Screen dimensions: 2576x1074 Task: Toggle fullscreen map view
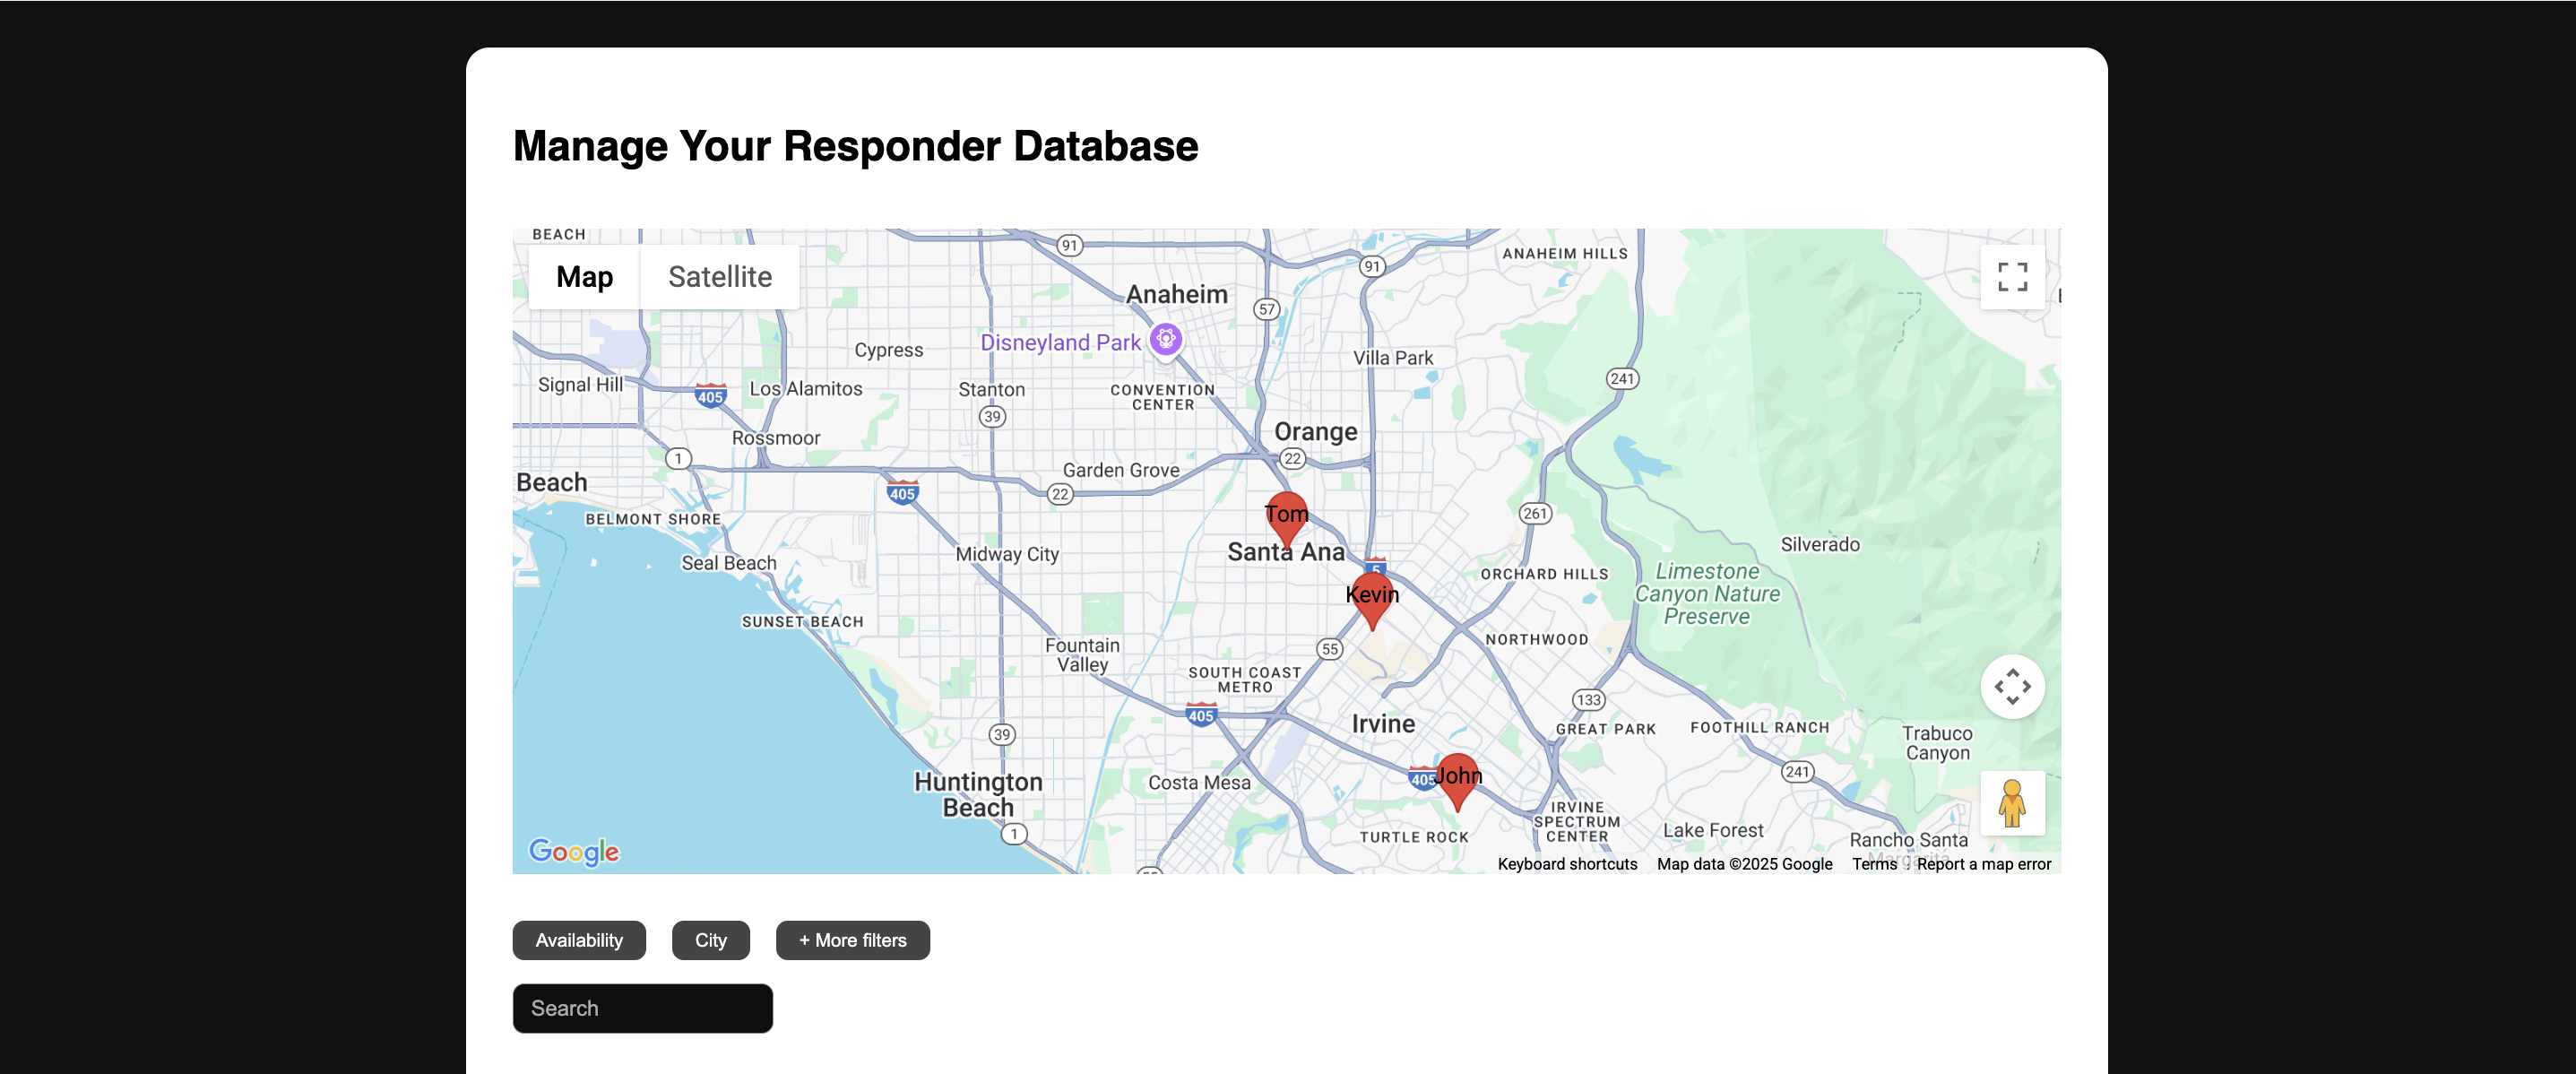[x=2011, y=277]
